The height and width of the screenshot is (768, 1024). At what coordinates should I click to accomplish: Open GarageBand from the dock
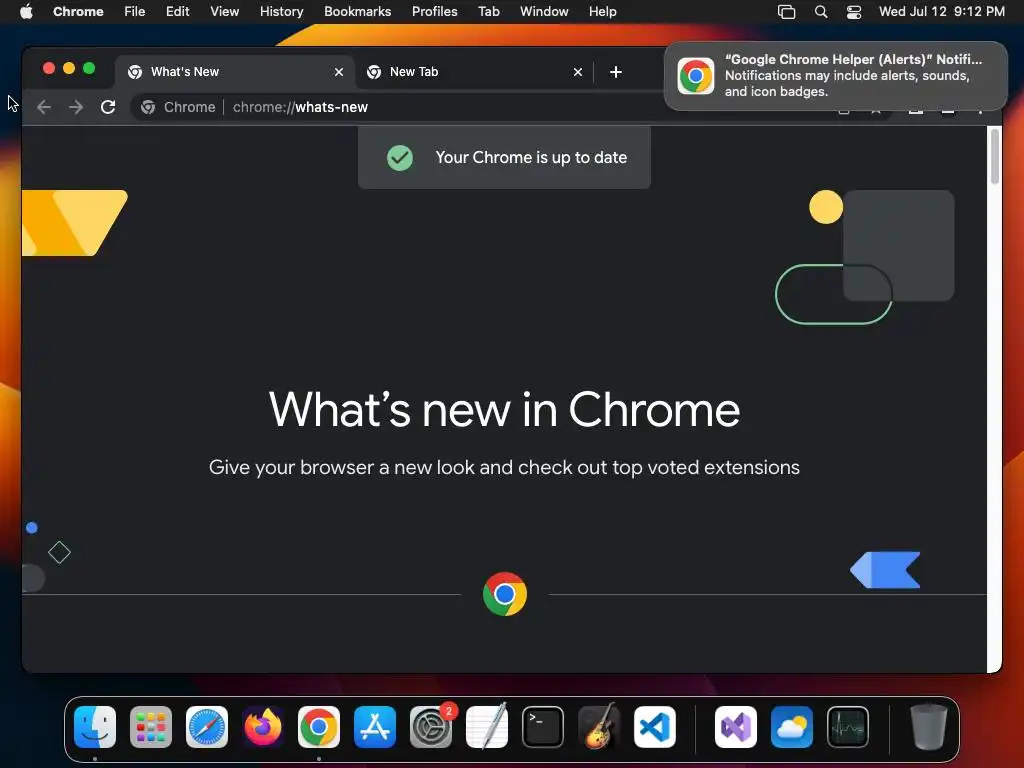pyautogui.click(x=599, y=726)
